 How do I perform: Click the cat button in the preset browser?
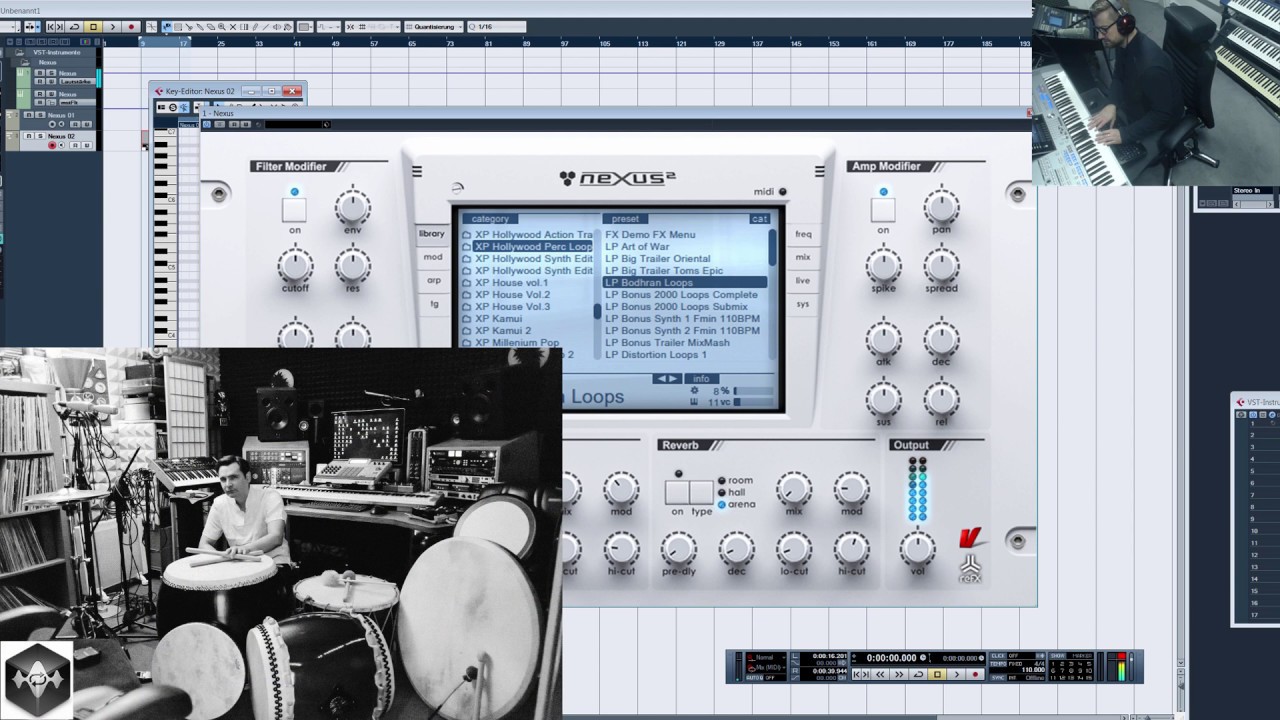[x=759, y=219]
